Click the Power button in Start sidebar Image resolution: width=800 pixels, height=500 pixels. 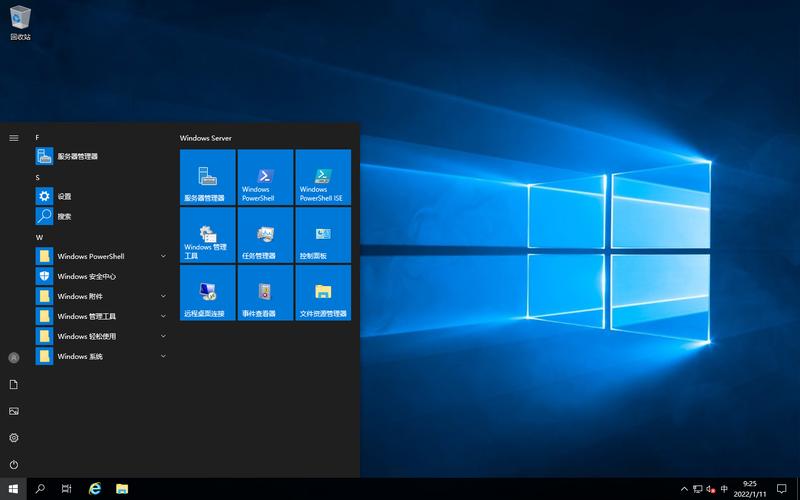click(14, 465)
